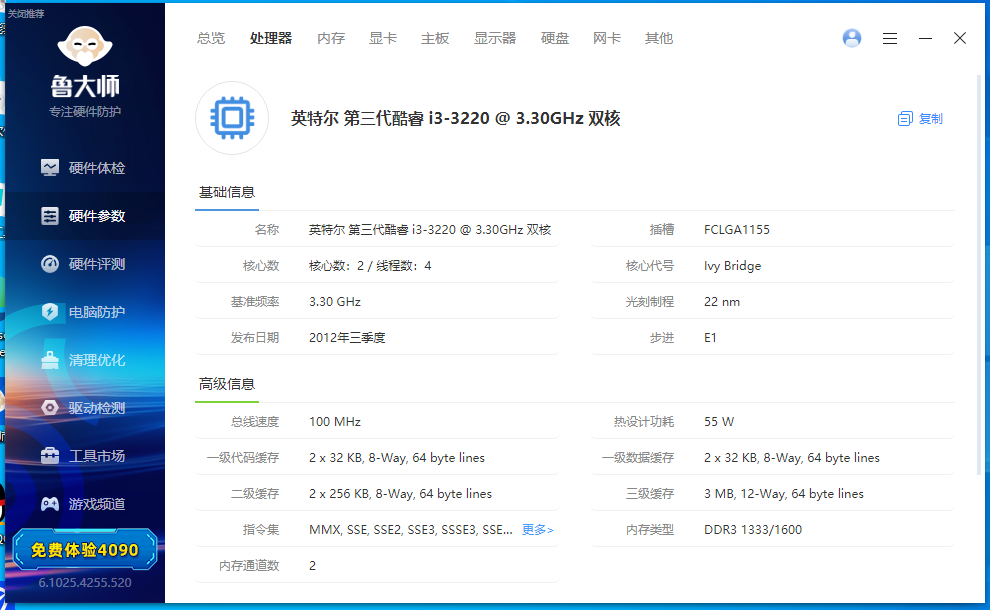The image size is (990, 610).
Task: Click the copy icon beside 复制
Action: click(905, 119)
